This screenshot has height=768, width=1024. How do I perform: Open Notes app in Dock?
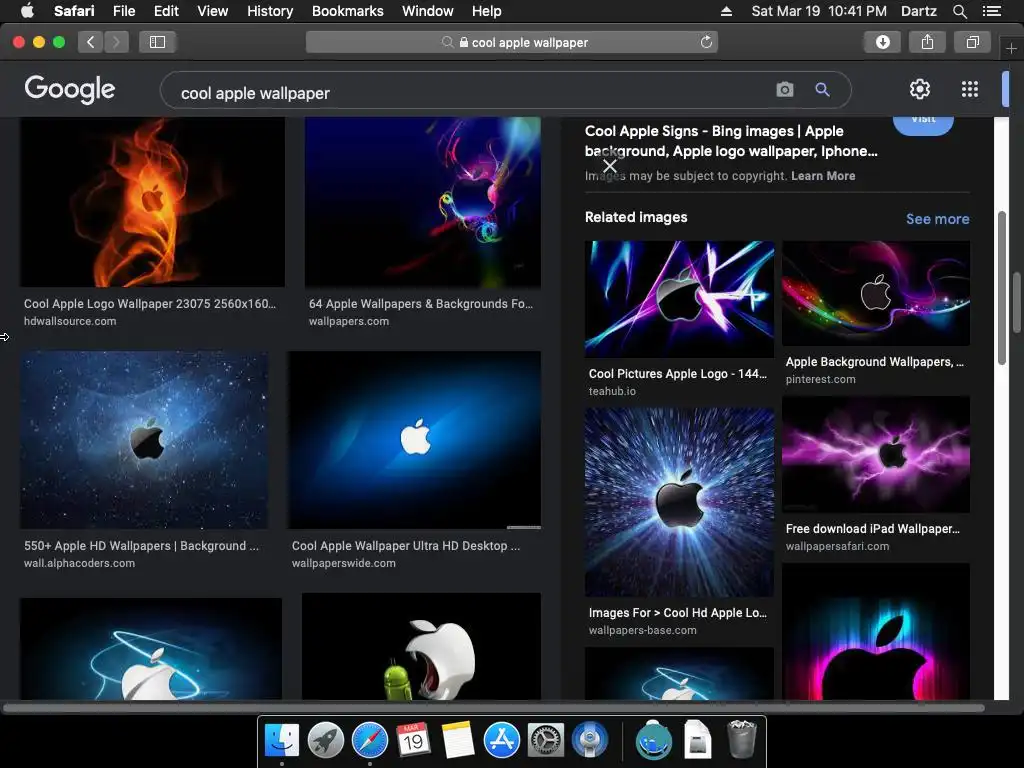tap(457, 740)
